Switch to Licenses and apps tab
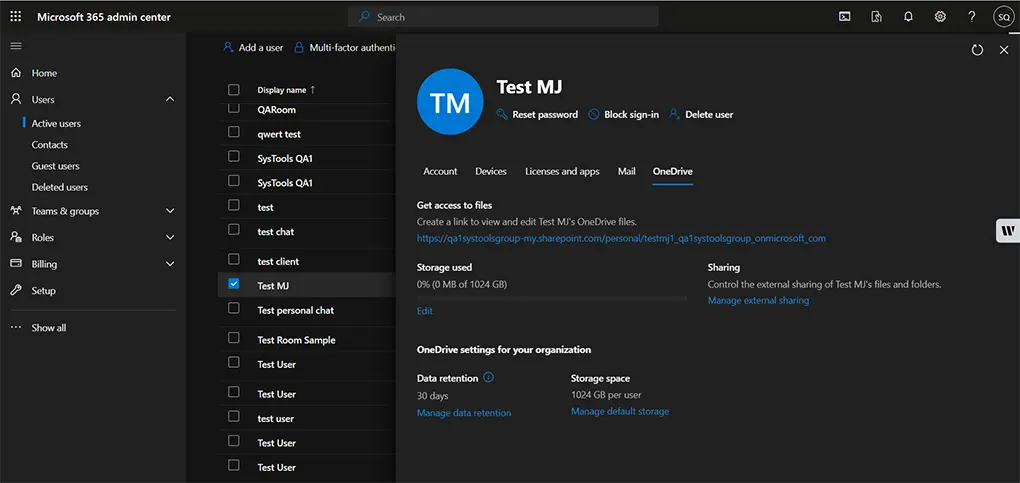Screen dimensions: 1020x483 point(562,171)
